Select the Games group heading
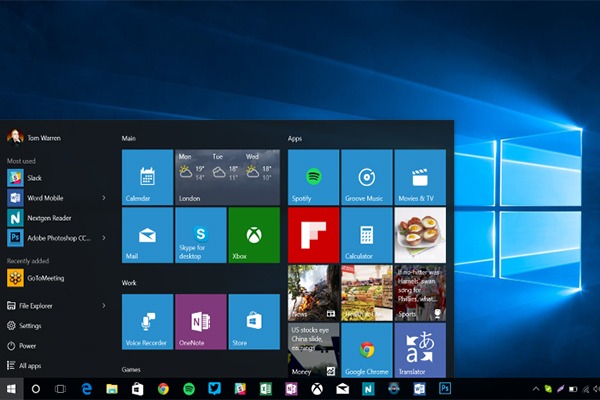600x400 pixels. 131,369
